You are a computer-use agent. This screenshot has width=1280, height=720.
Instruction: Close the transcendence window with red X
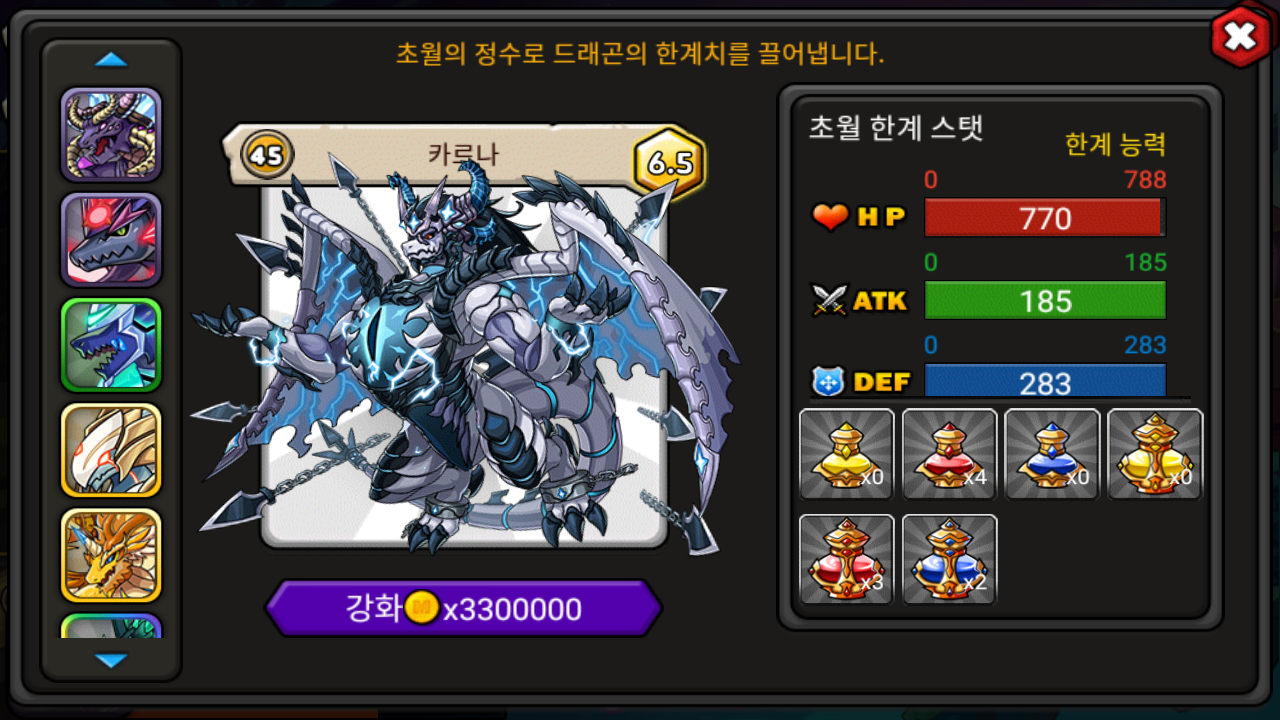[1240, 38]
